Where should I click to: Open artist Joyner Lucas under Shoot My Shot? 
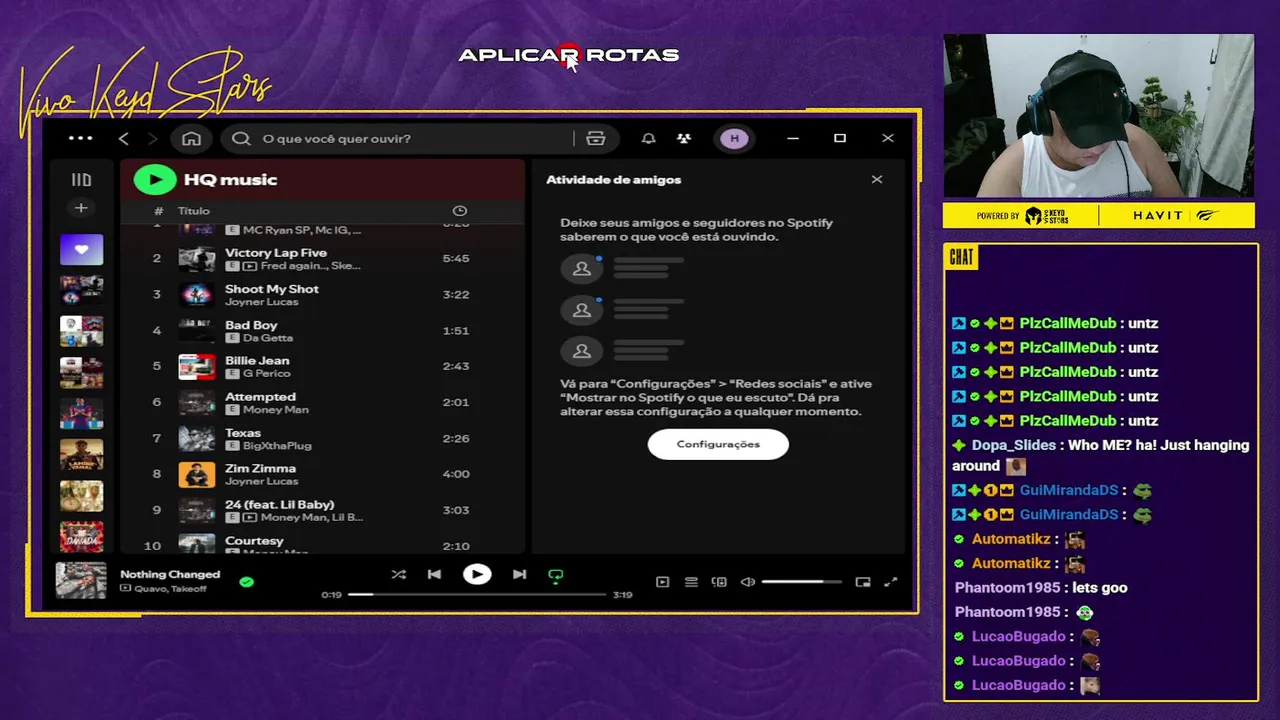[x=261, y=302]
